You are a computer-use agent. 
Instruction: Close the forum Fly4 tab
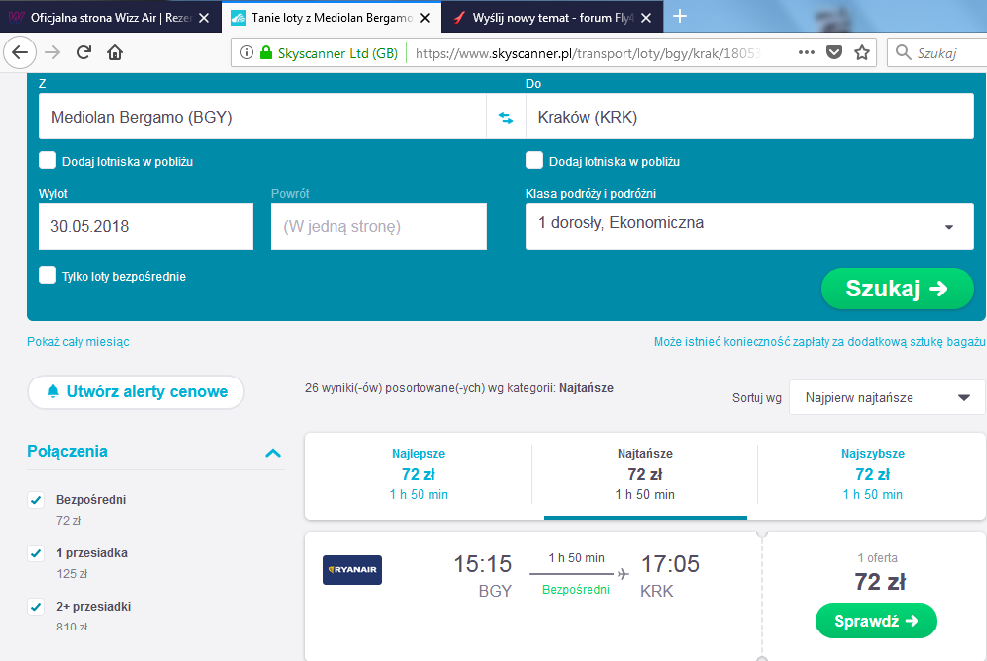[x=646, y=18]
